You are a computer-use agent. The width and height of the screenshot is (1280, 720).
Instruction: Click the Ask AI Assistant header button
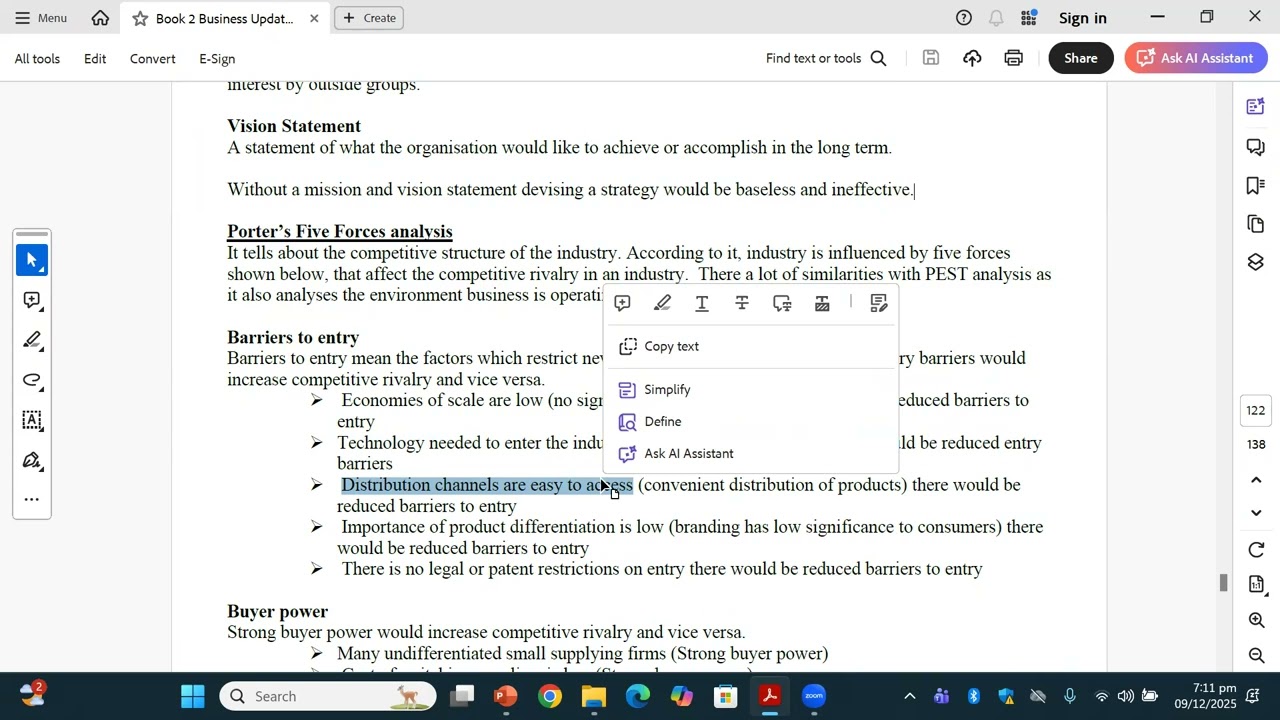click(x=1196, y=58)
